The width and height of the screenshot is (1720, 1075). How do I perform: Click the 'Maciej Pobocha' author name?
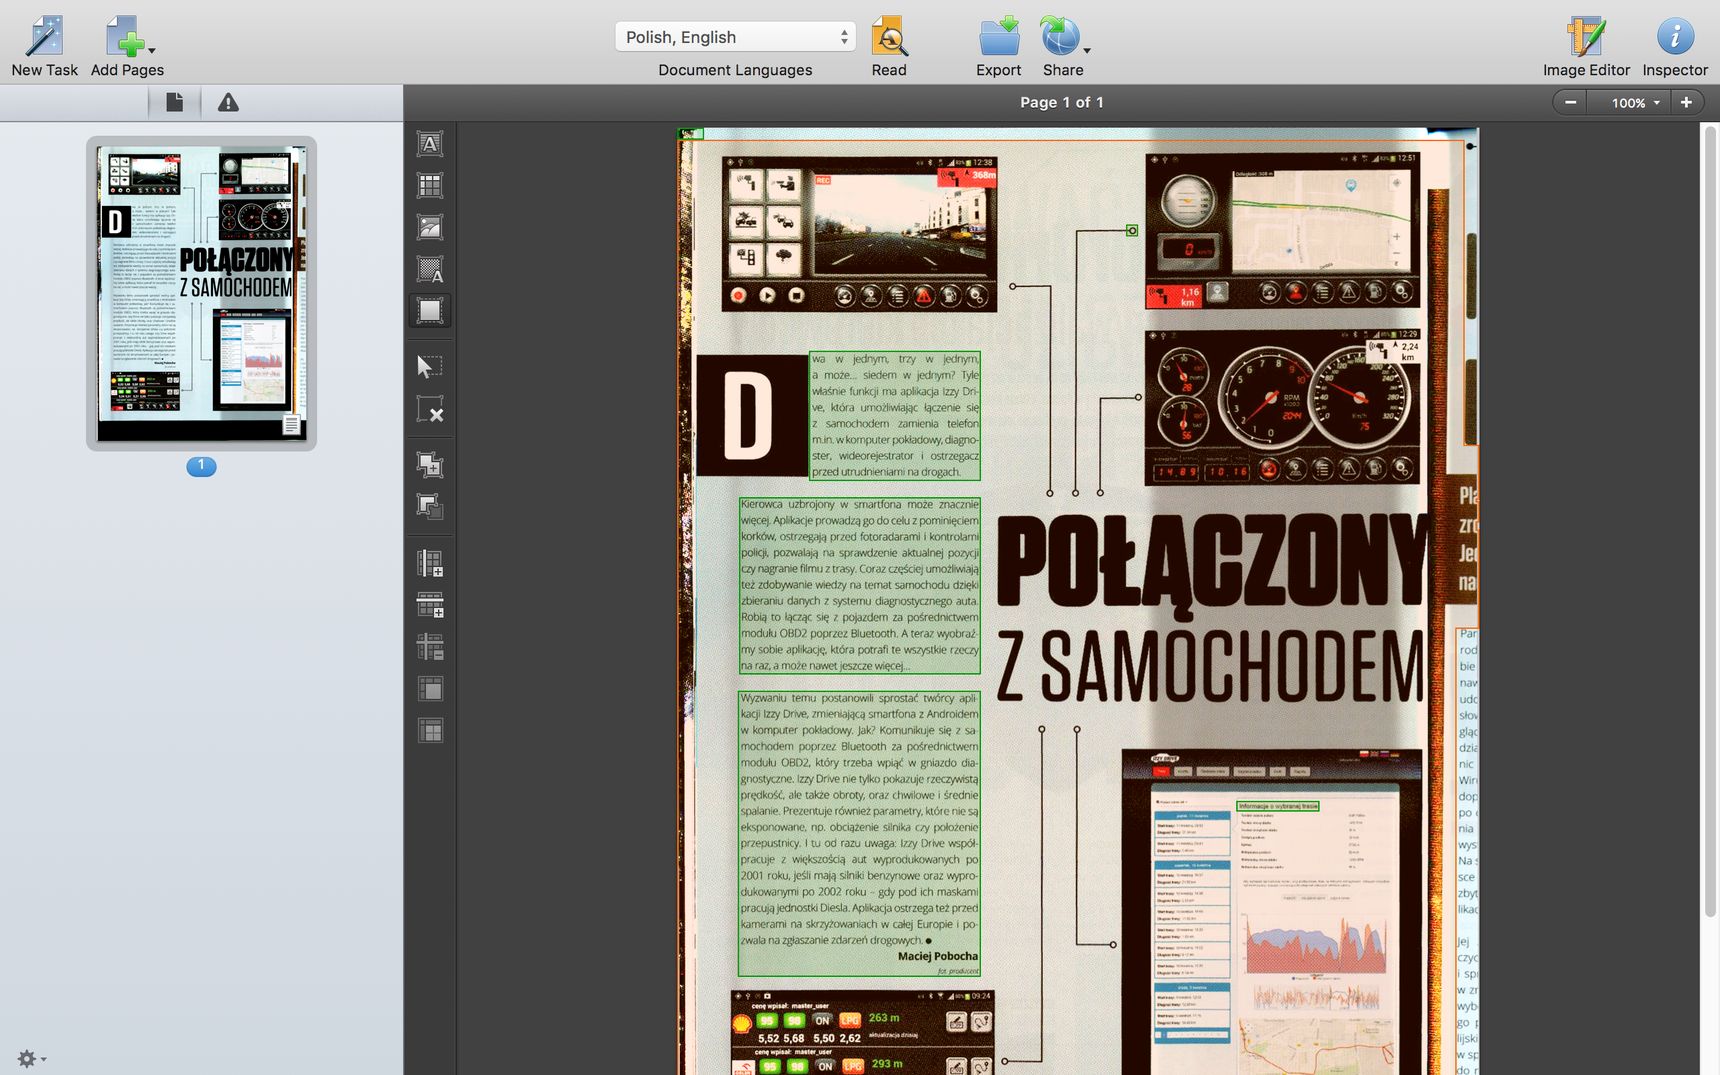(x=938, y=956)
